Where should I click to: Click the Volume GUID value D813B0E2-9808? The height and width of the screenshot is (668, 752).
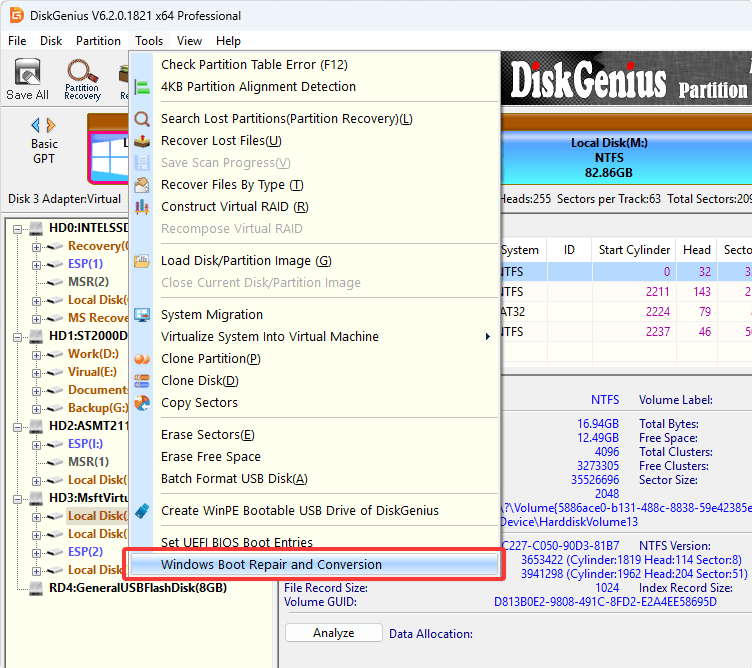[x=605, y=602]
